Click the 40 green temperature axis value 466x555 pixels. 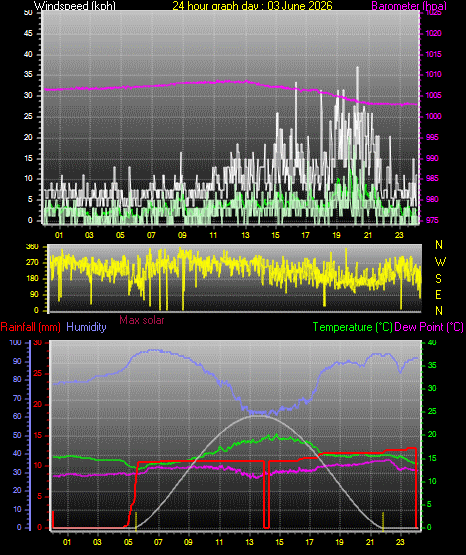tap(432, 342)
